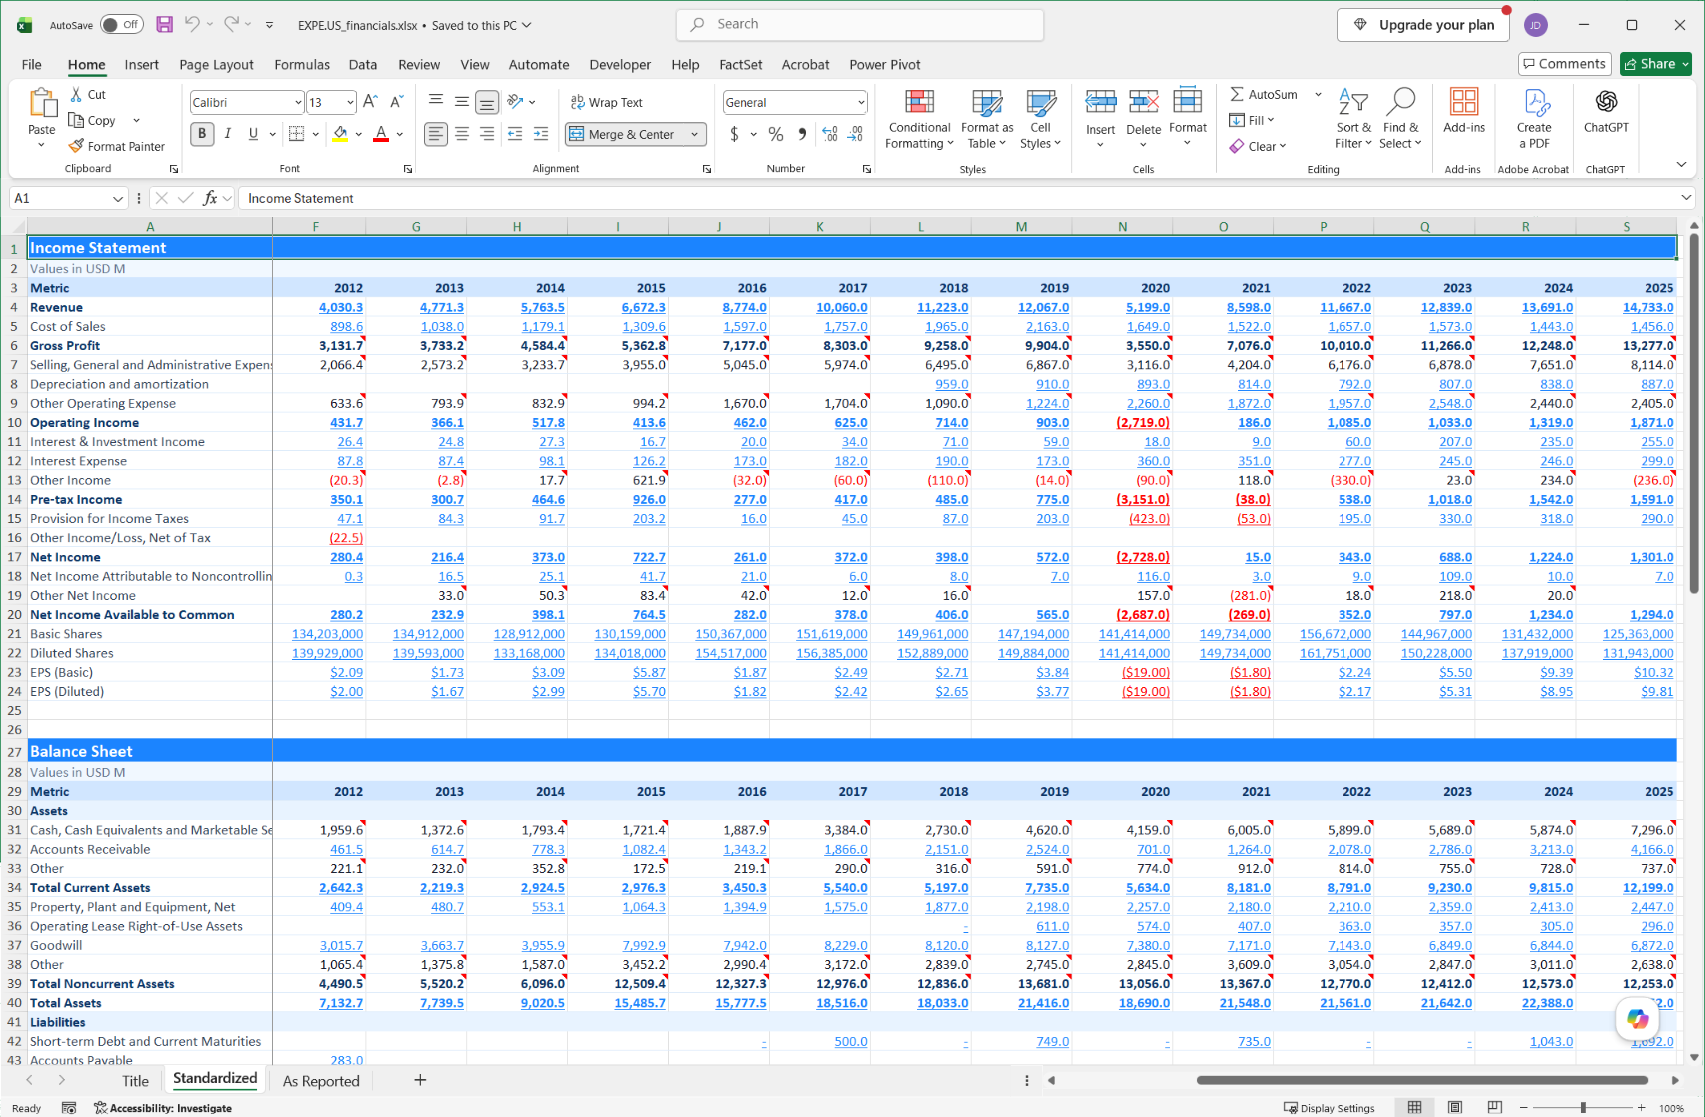This screenshot has width=1705, height=1117.
Task: Collapse the ribbon with chevron
Action: pyautogui.click(x=1681, y=165)
